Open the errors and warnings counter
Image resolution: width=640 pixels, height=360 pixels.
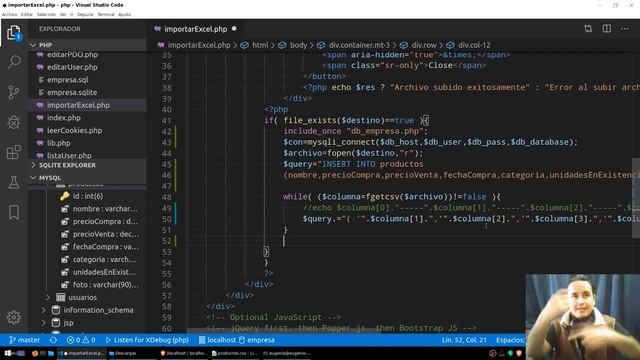(81, 340)
